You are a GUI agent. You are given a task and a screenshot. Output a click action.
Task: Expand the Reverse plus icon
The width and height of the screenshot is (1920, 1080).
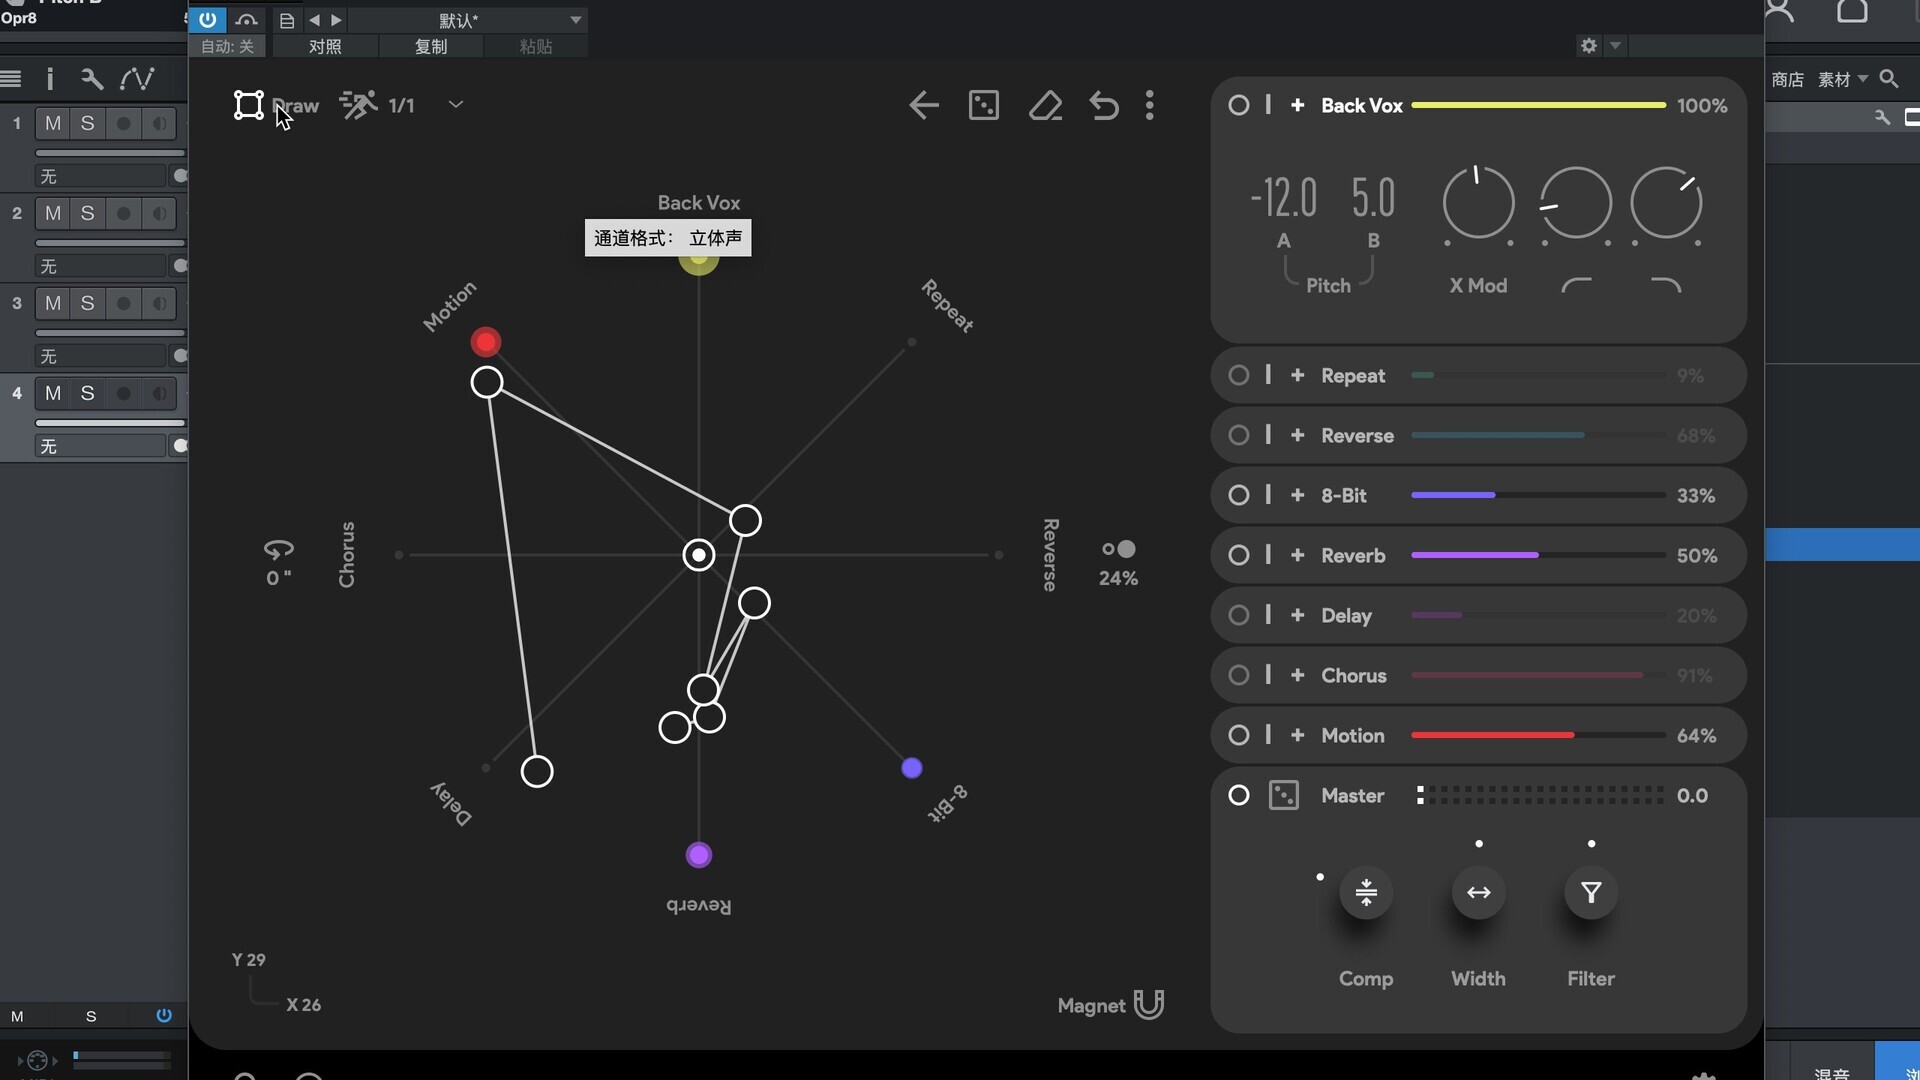pyautogui.click(x=1298, y=435)
